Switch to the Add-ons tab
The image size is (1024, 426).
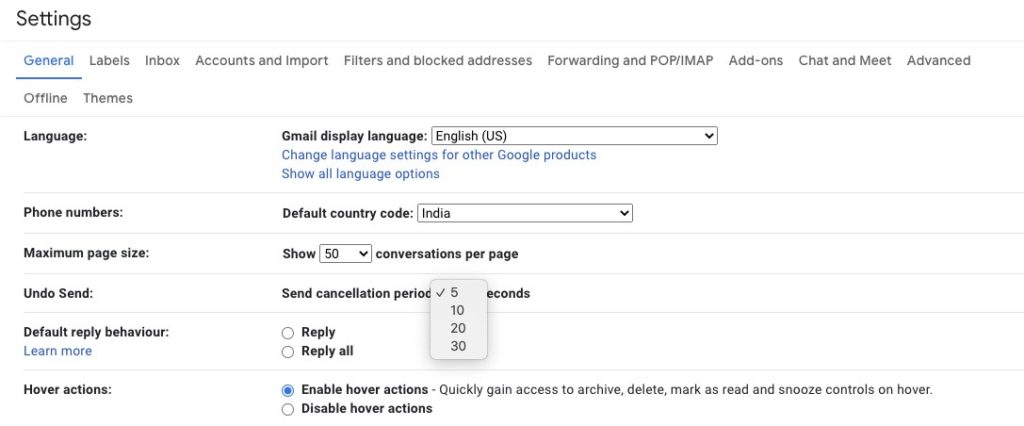pyautogui.click(x=756, y=61)
